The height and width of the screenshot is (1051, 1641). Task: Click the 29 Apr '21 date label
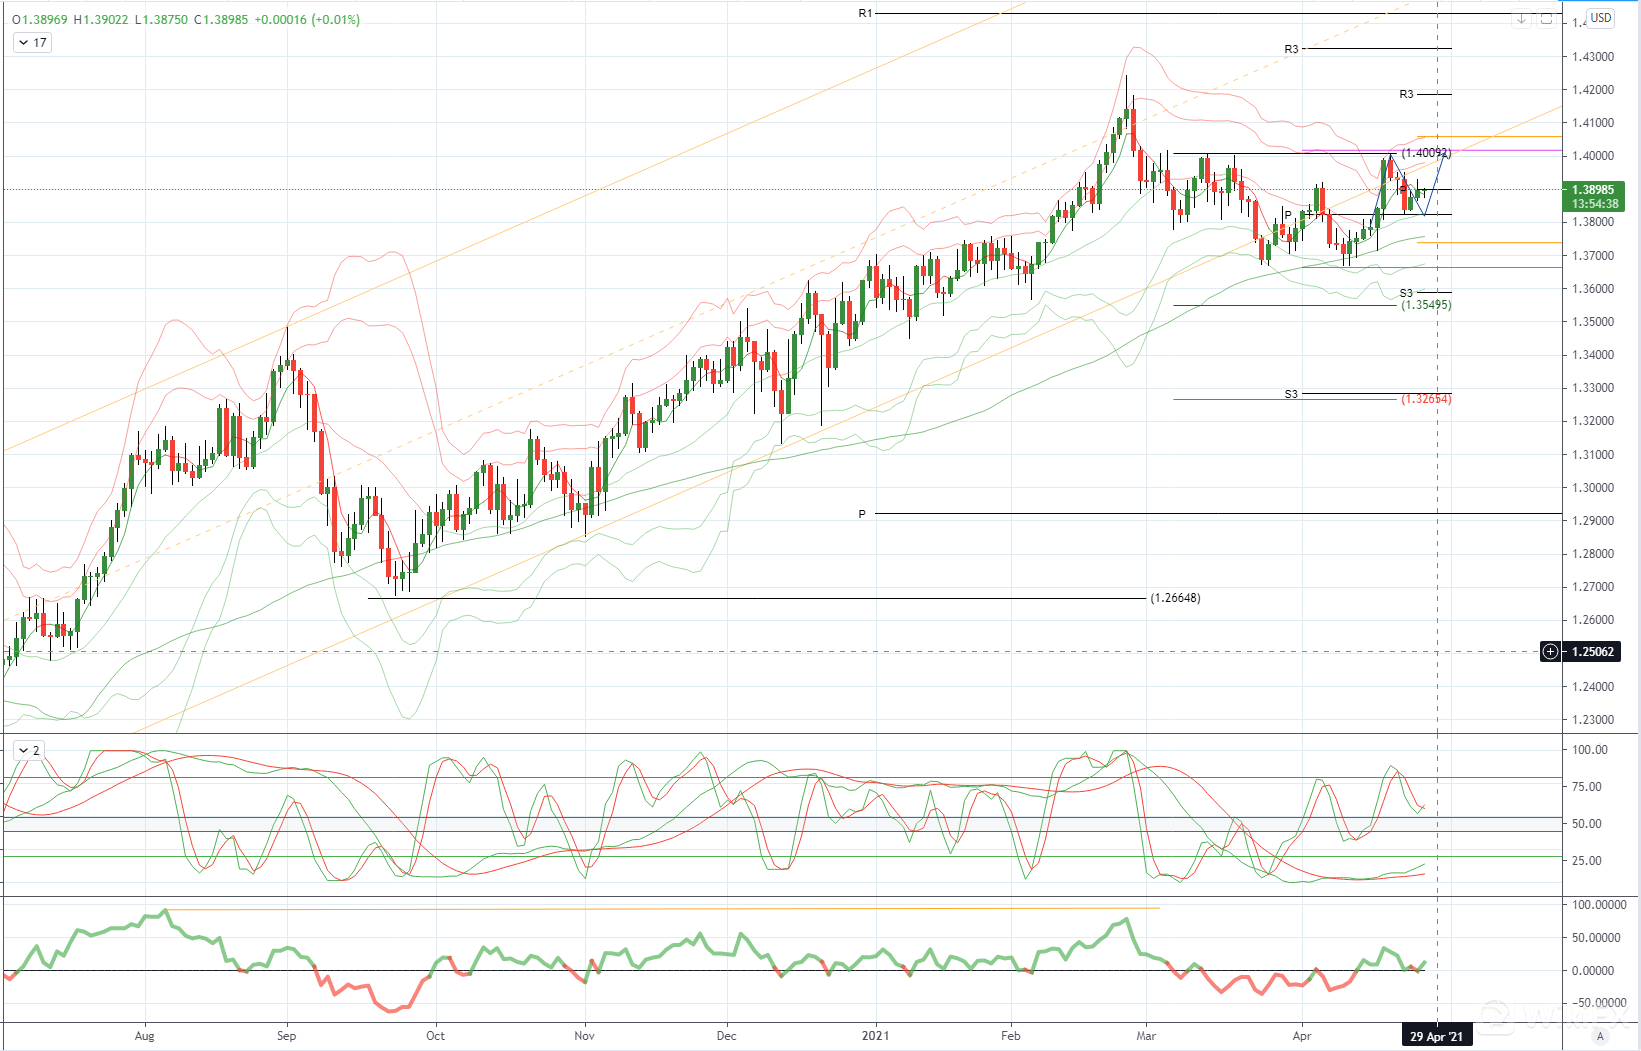point(1436,1036)
